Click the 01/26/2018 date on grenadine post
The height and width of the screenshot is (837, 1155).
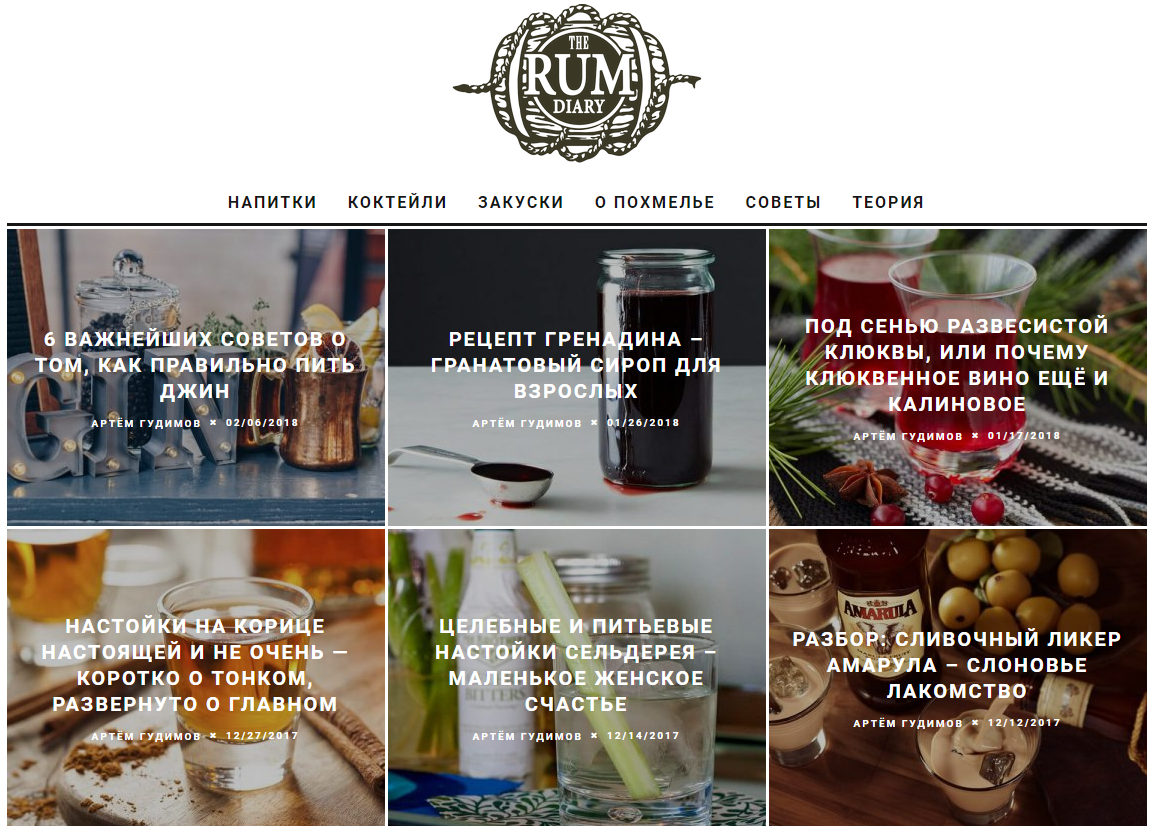pos(643,423)
